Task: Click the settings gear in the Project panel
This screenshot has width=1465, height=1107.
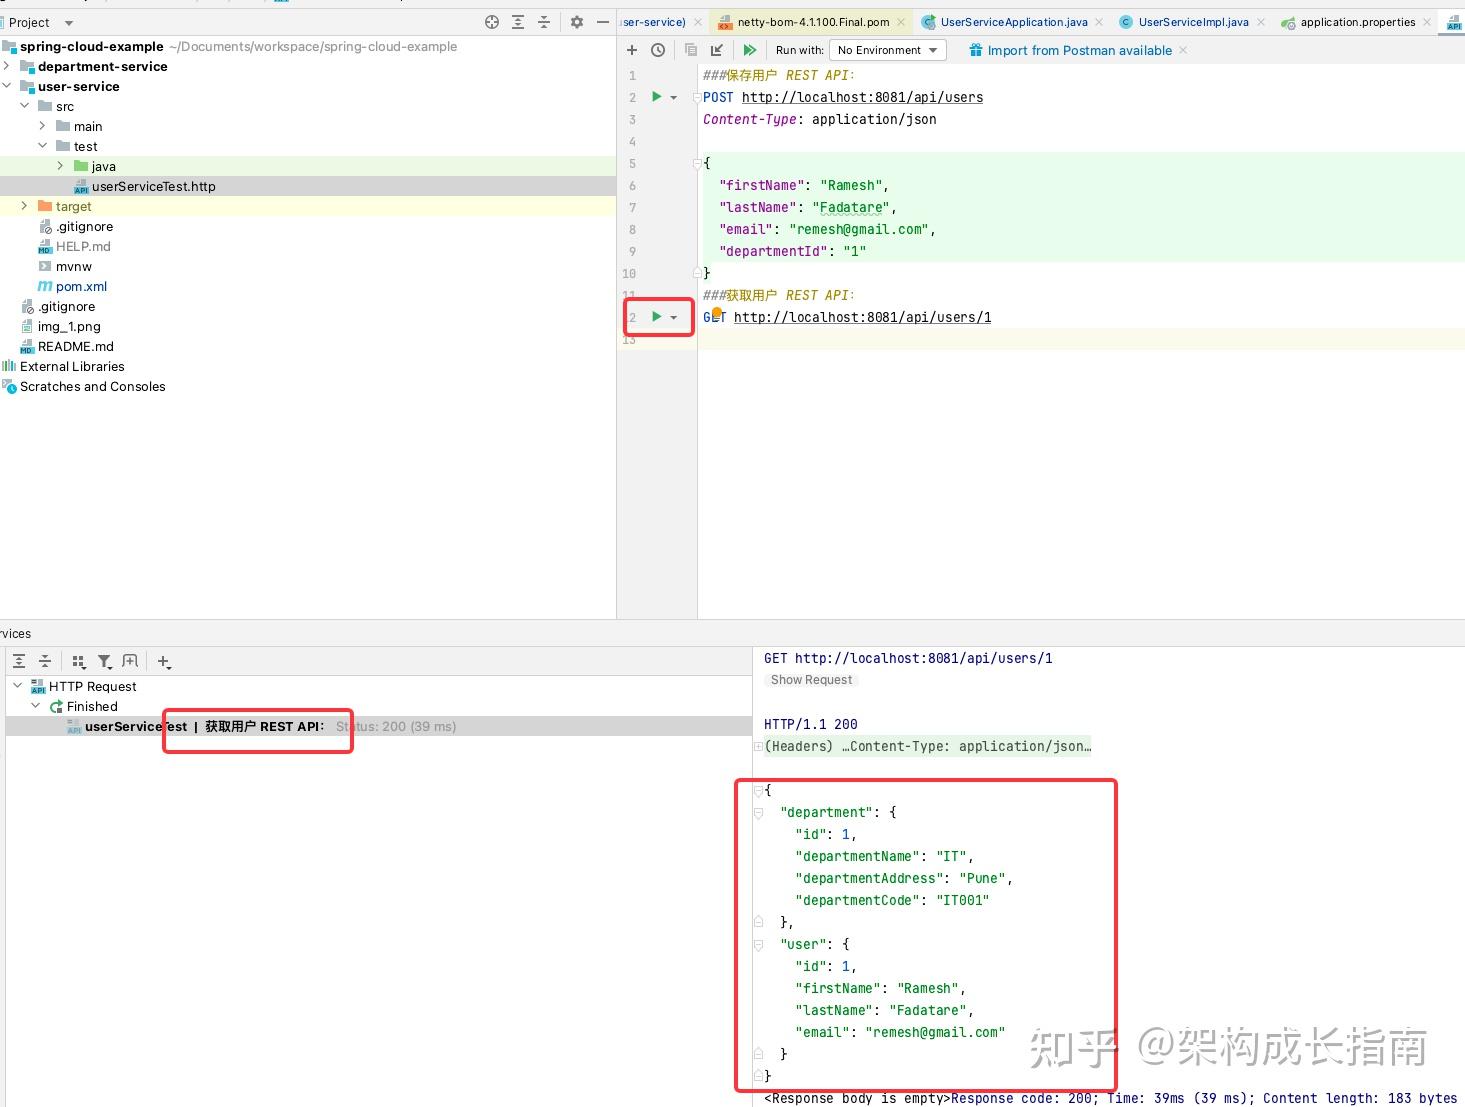Action: [577, 21]
